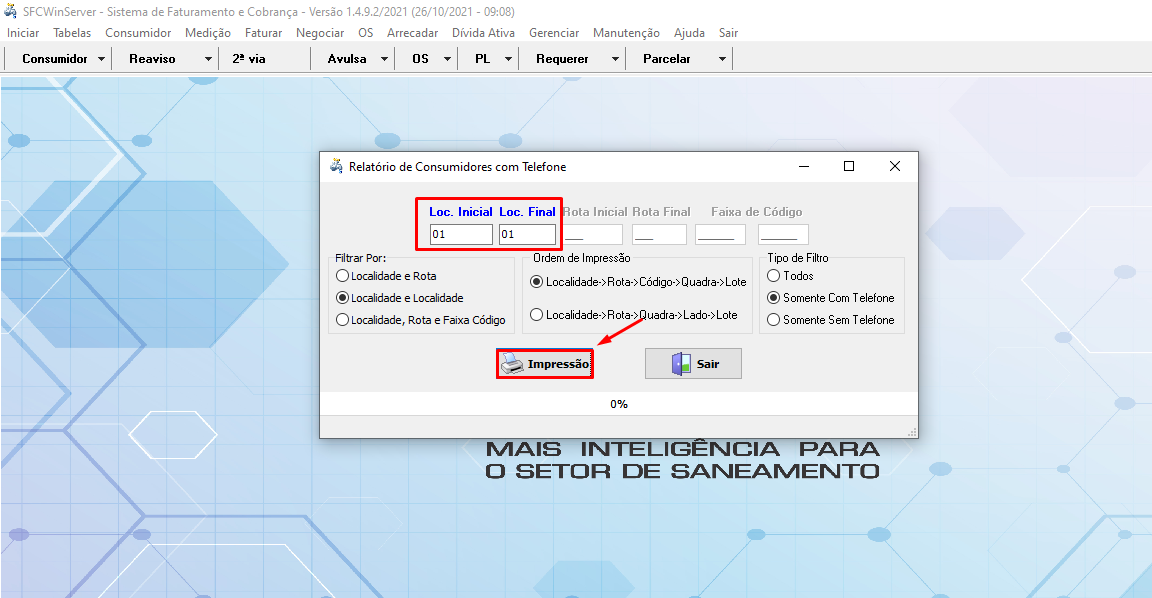This screenshot has height=598, width=1152.
Task: Click the 0% progress bar
Action: coord(618,404)
